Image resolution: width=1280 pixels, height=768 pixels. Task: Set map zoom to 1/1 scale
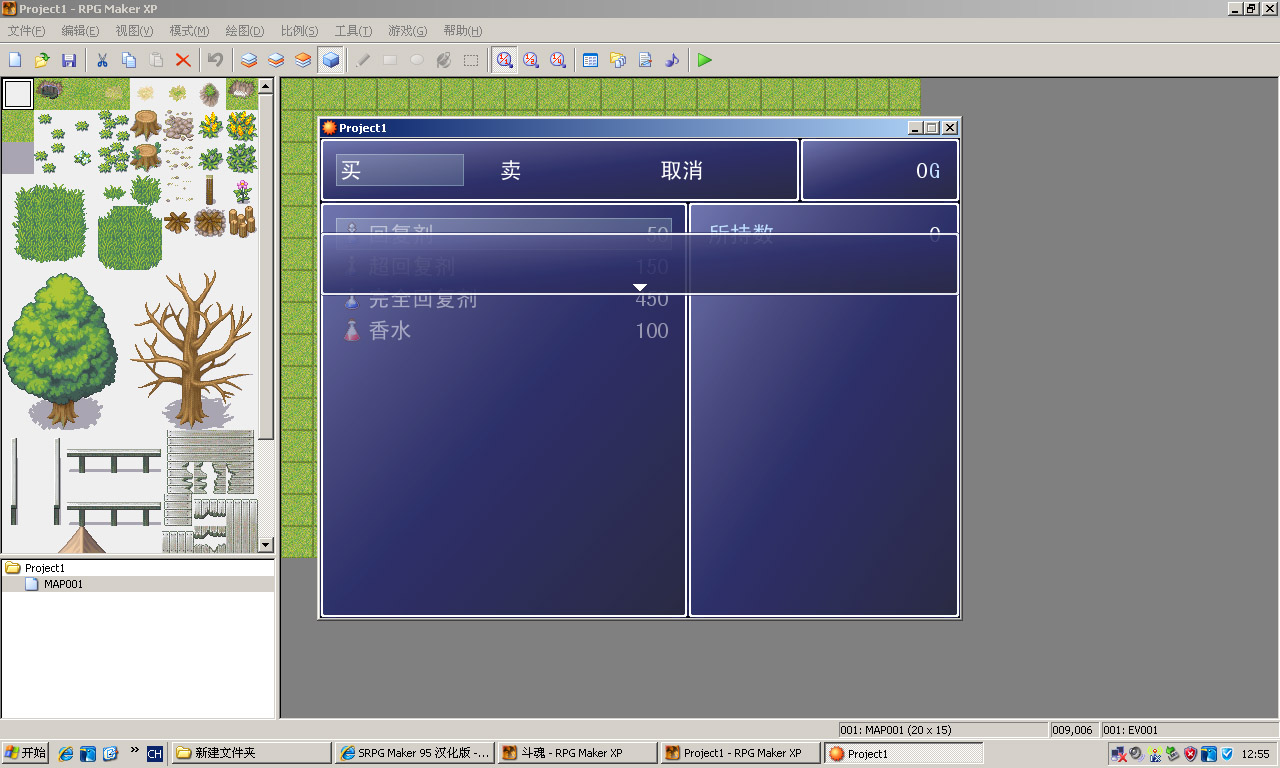[505, 60]
